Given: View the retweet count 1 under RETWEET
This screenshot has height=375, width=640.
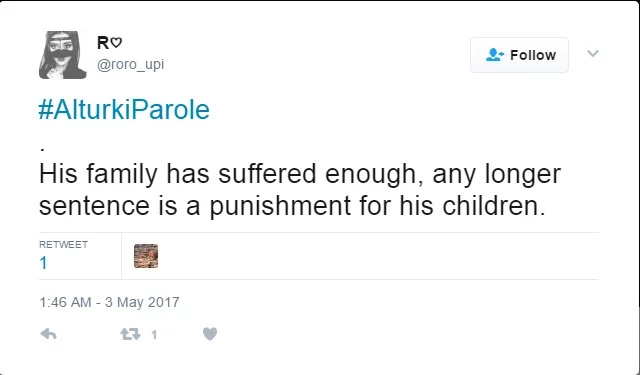Looking at the screenshot, I should [x=43, y=263].
